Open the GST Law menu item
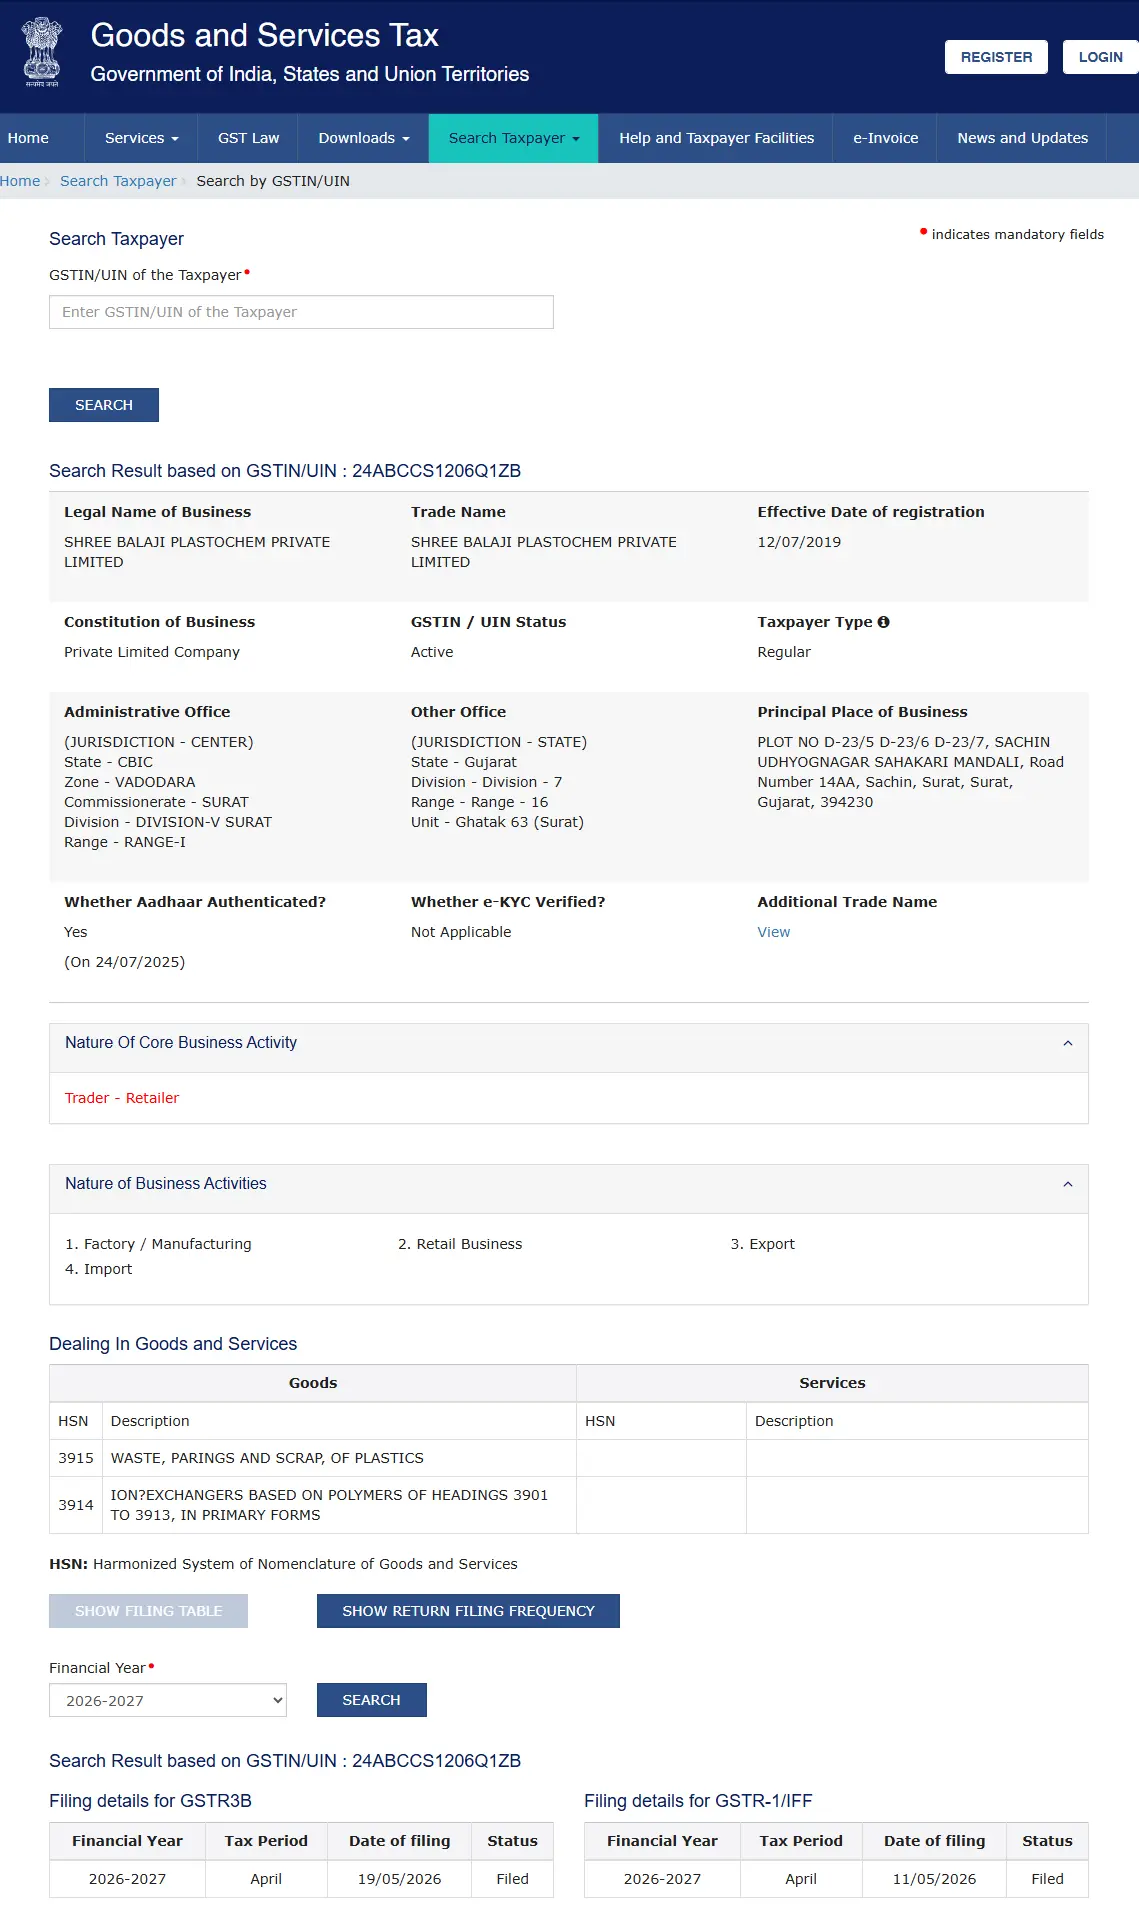 248,138
